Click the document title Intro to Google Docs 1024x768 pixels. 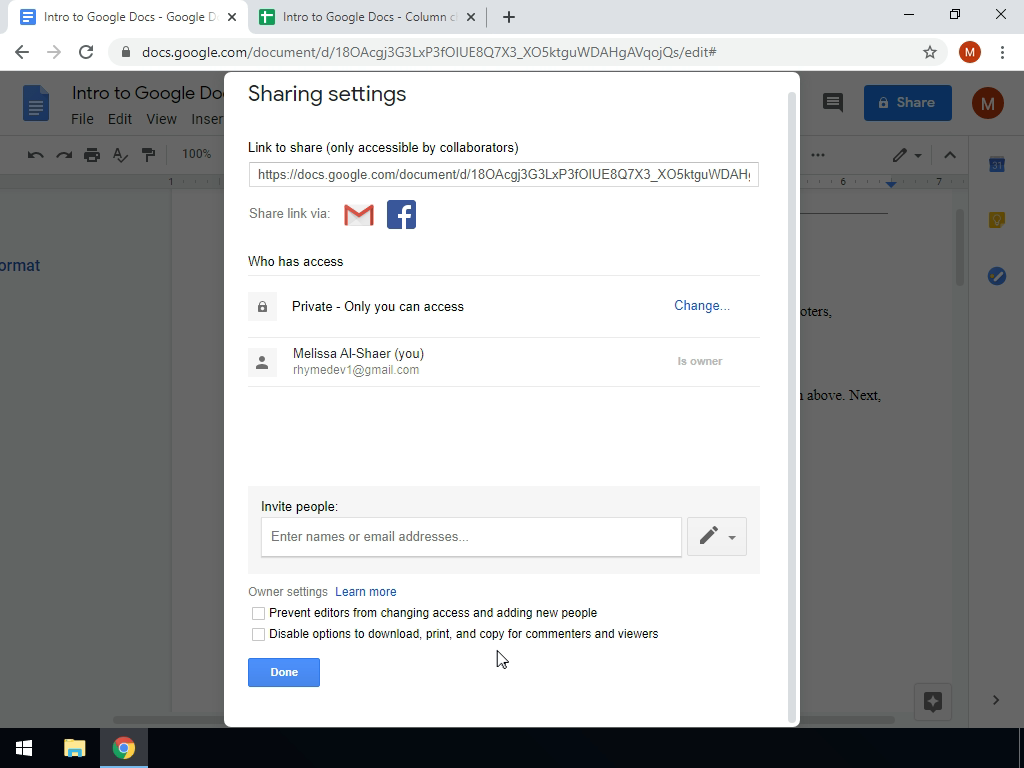(x=148, y=93)
